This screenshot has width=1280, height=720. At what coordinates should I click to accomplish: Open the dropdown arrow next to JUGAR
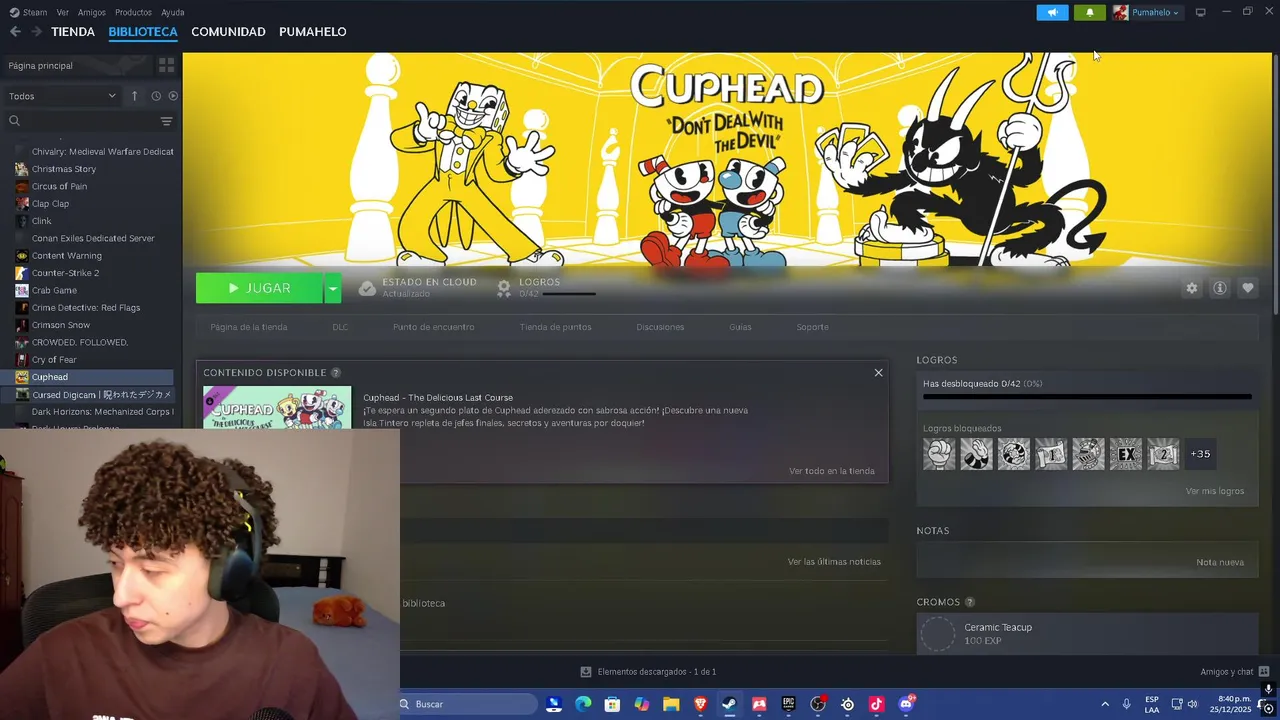point(333,288)
